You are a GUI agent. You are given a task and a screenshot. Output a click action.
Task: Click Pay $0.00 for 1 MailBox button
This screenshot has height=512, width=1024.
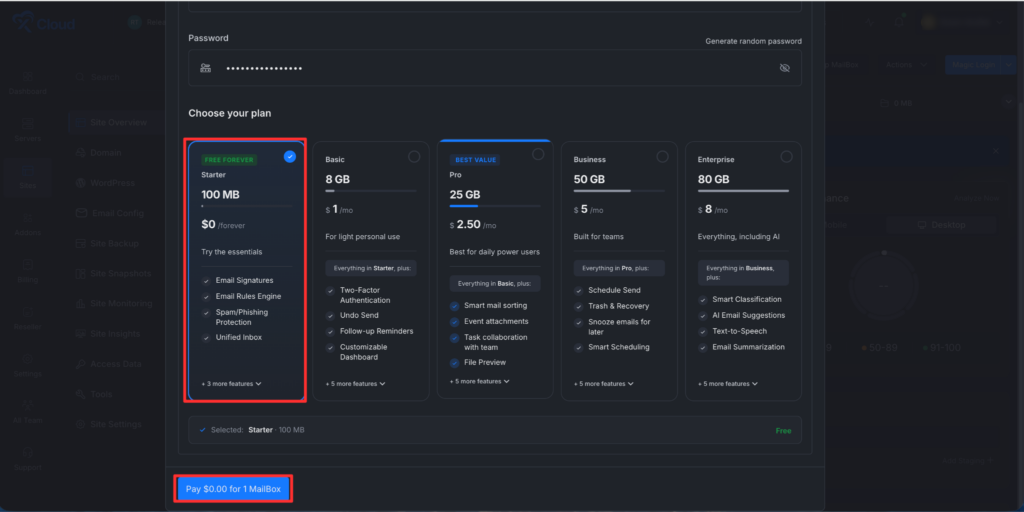click(x=232, y=488)
